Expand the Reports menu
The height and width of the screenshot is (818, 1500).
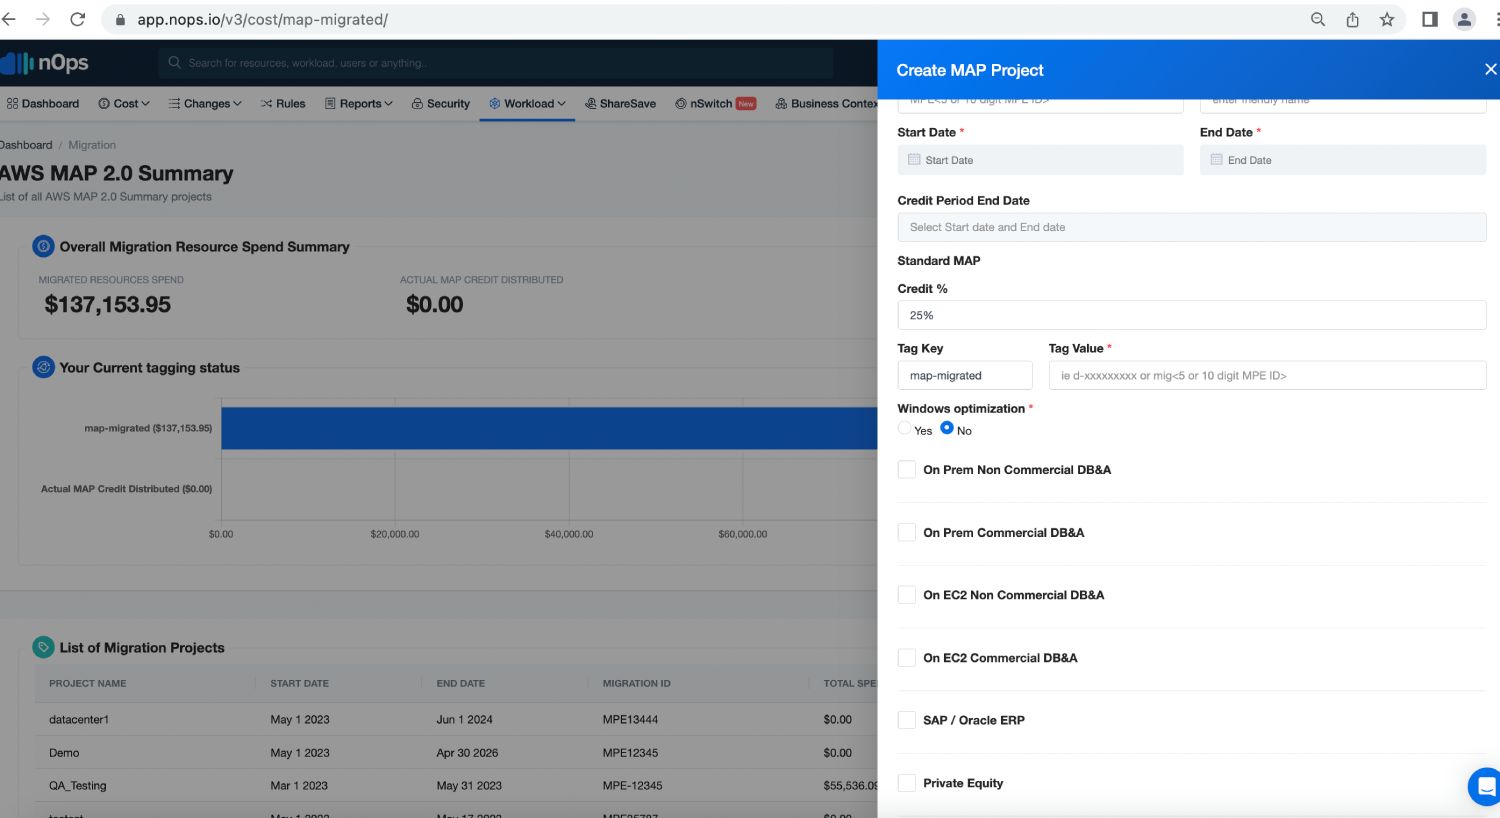[359, 104]
